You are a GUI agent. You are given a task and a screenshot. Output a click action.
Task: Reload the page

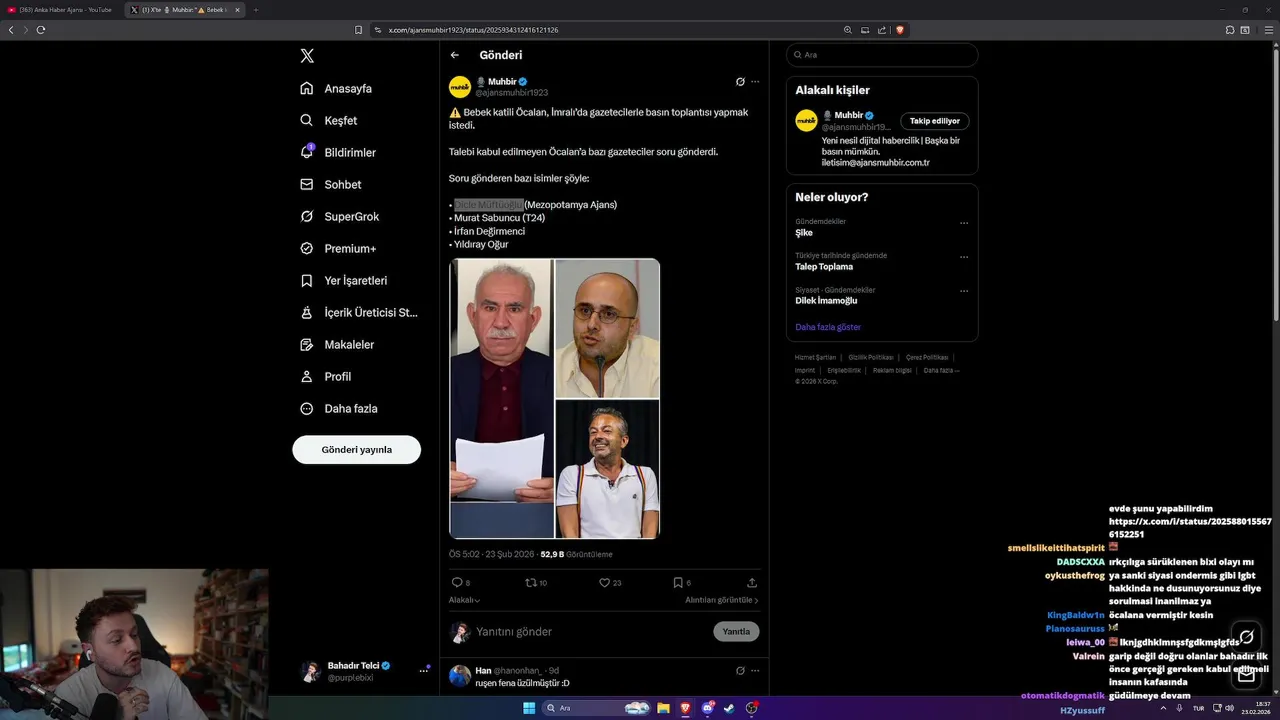coord(41,30)
